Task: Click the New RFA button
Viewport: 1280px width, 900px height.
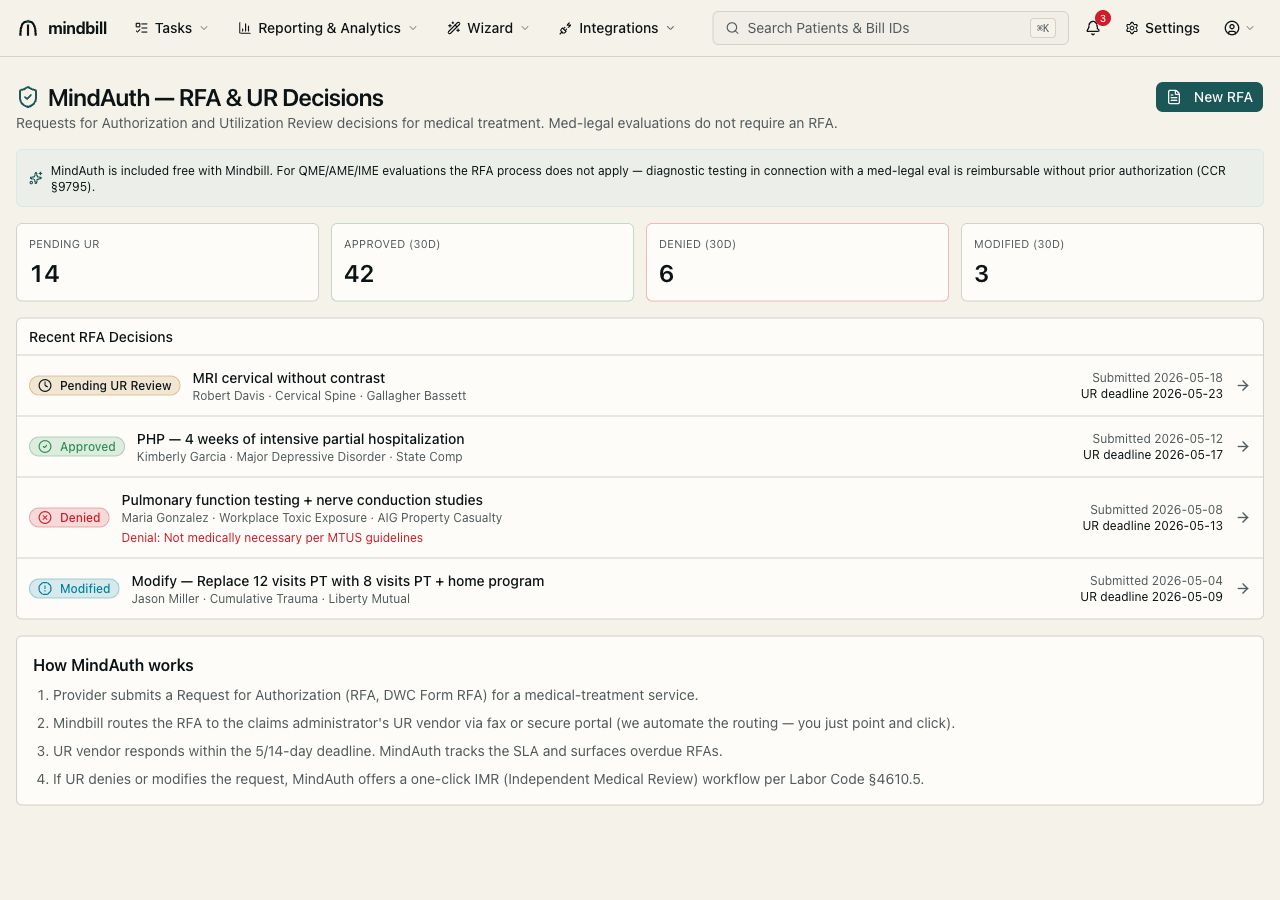Action: pos(1210,97)
